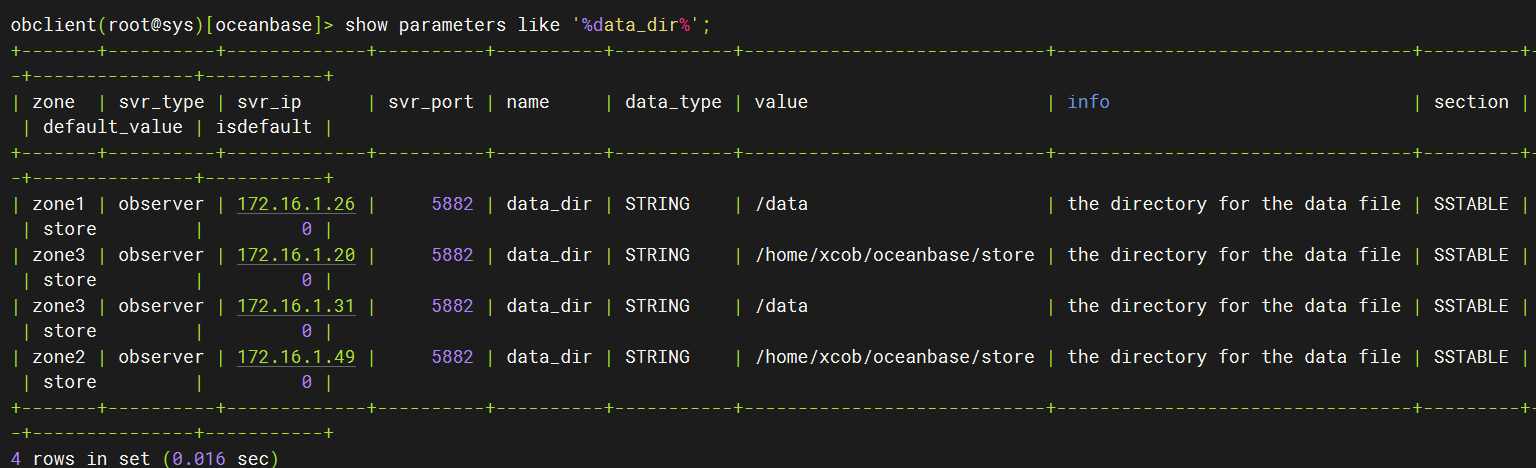Click the /data value in zone1 row
Screen dimensions: 1536x468
pyautogui.click(x=781, y=204)
